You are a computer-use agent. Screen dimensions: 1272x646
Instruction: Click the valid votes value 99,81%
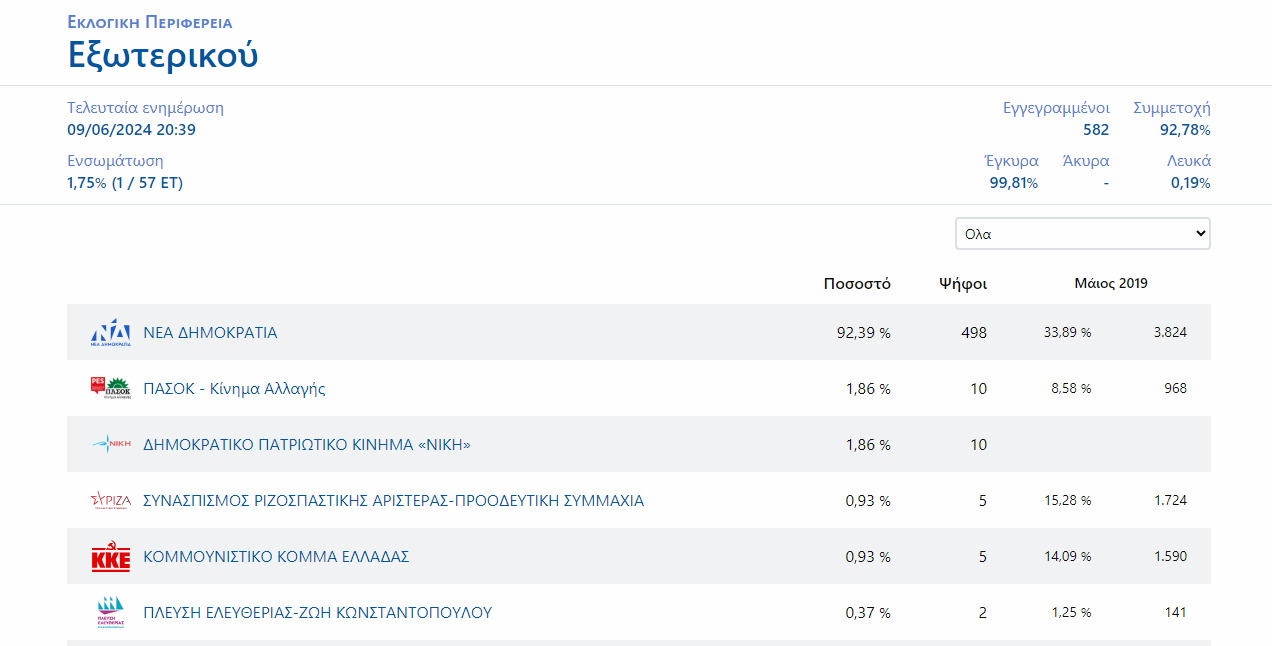point(1014,183)
